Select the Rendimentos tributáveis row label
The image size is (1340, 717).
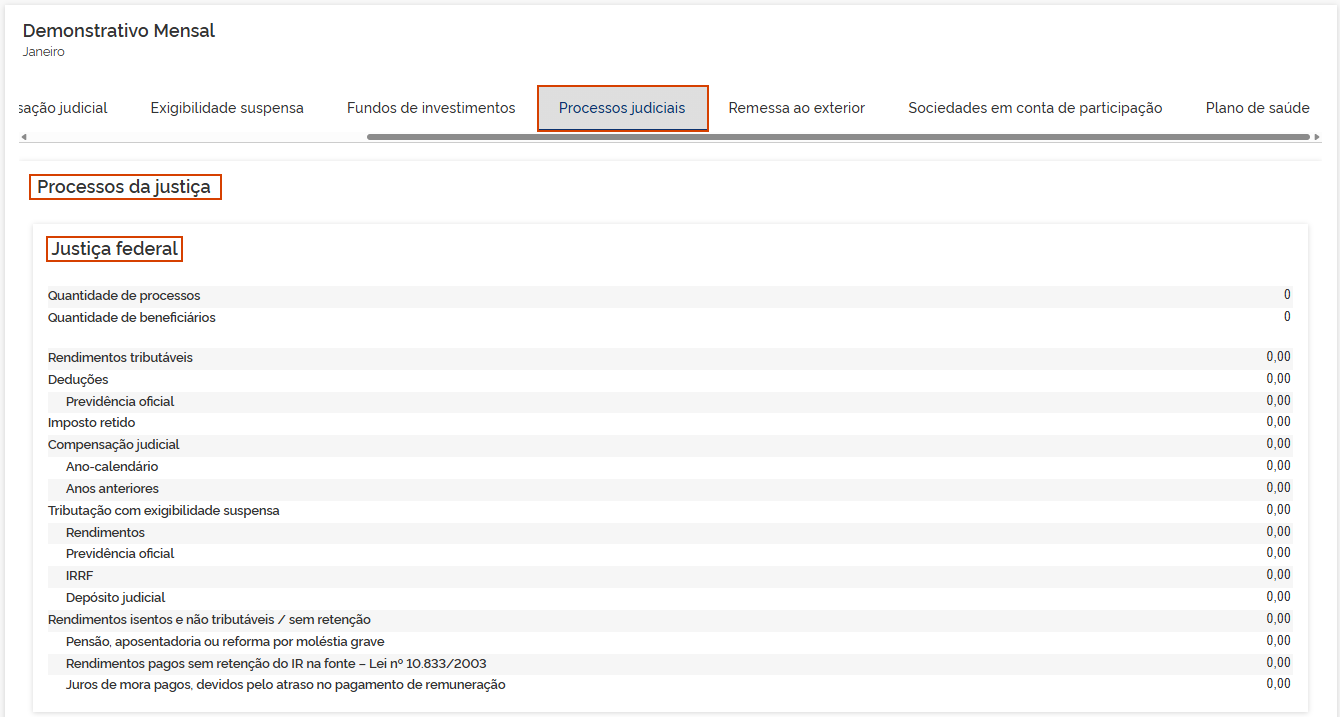[120, 358]
